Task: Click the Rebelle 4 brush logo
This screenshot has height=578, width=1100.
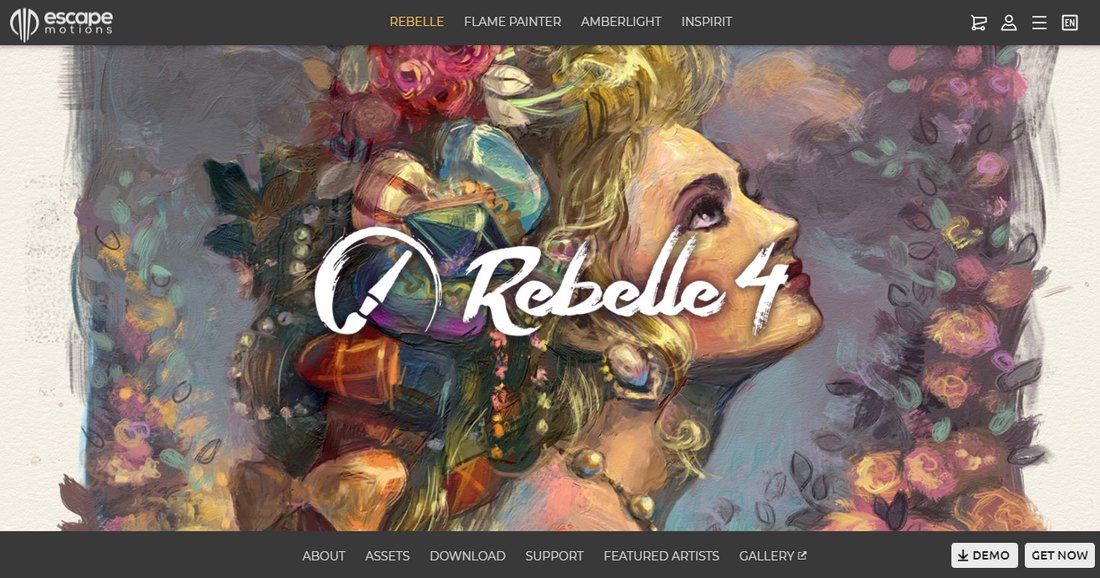Action: click(x=377, y=280)
